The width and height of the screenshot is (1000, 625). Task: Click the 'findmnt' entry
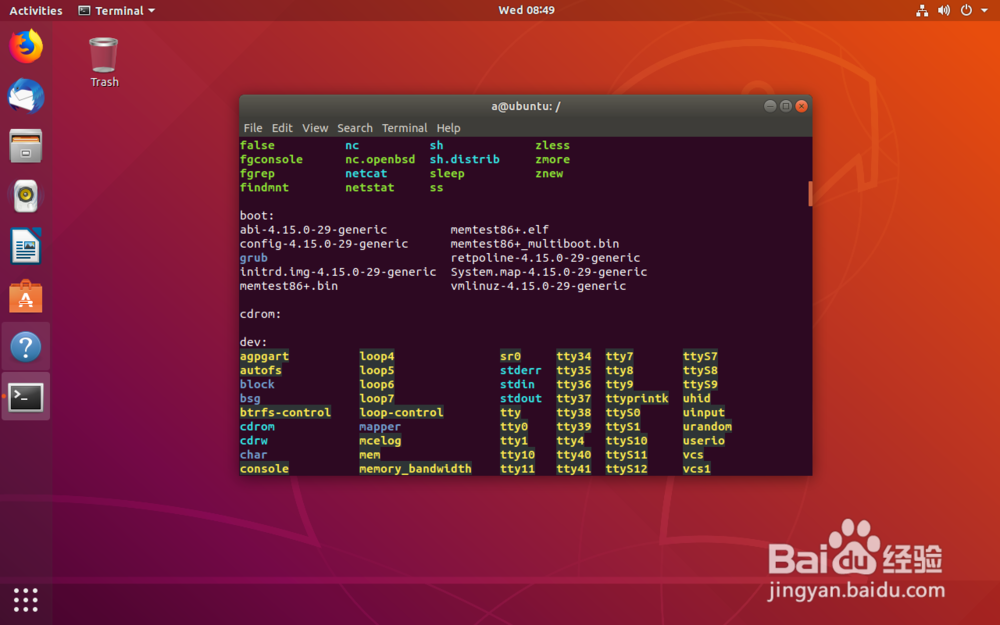click(x=264, y=188)
